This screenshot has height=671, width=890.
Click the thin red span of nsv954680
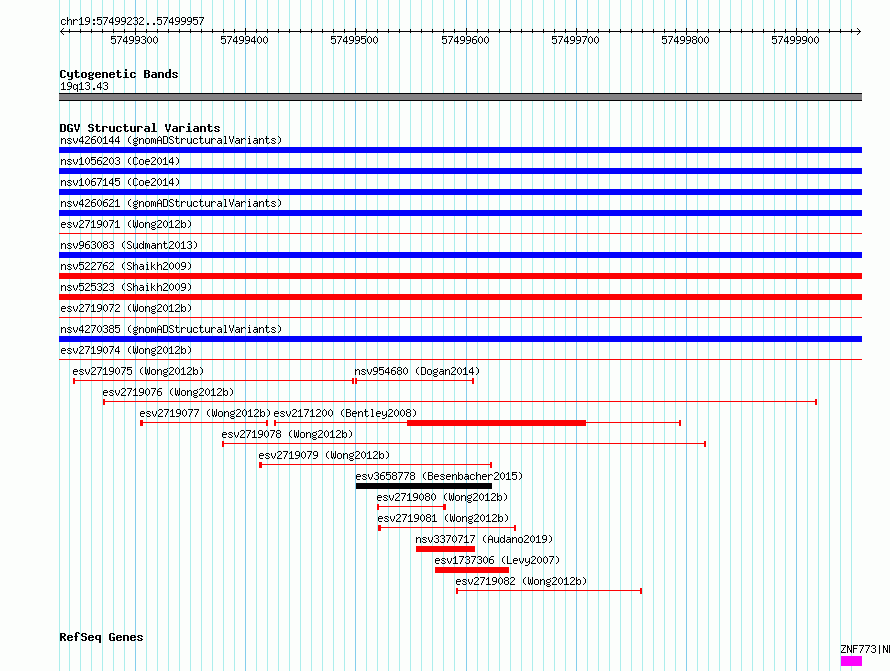pos(414,381)
